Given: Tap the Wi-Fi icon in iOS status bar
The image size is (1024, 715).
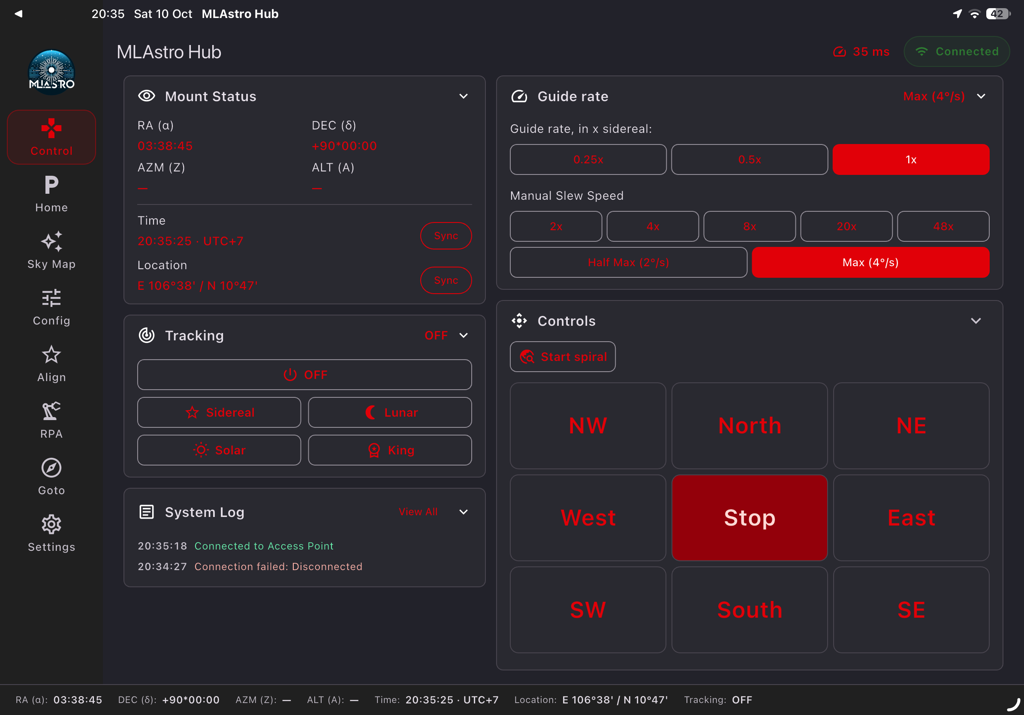Looking at the screenshot, I should coord(974,14).
